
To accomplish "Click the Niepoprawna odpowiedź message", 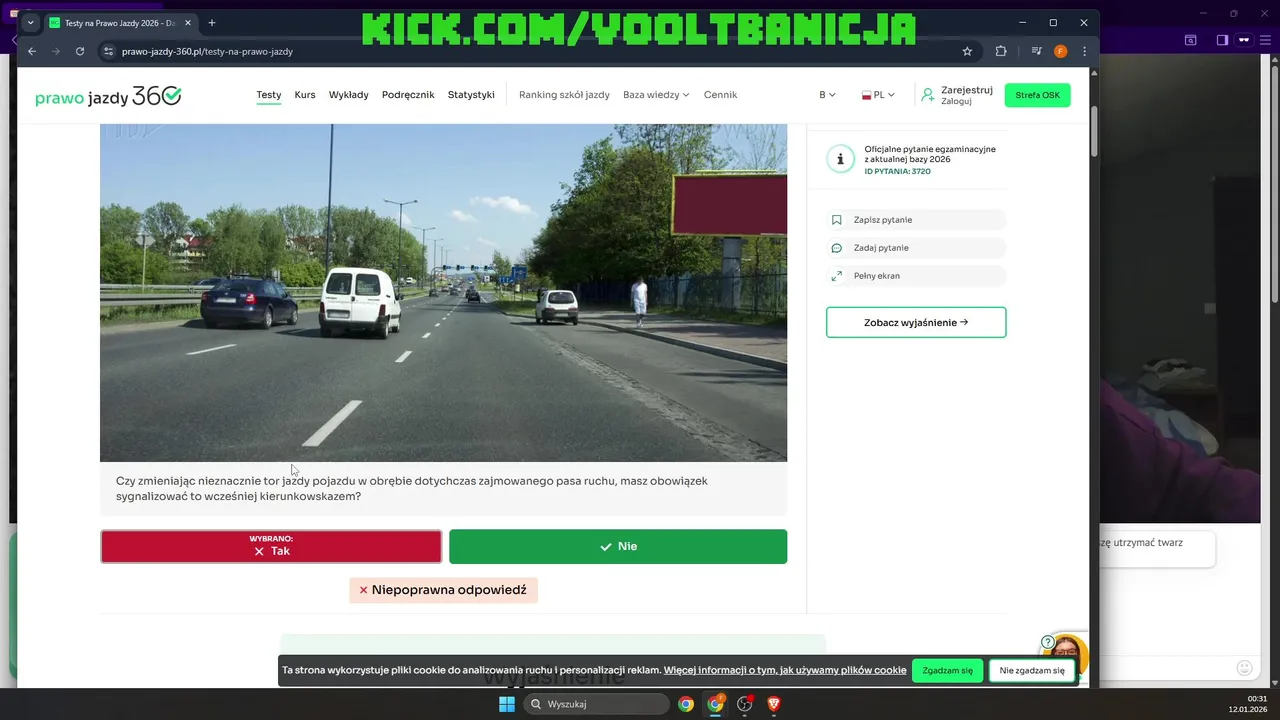I will pyautogui.click(x=443, y=590).
